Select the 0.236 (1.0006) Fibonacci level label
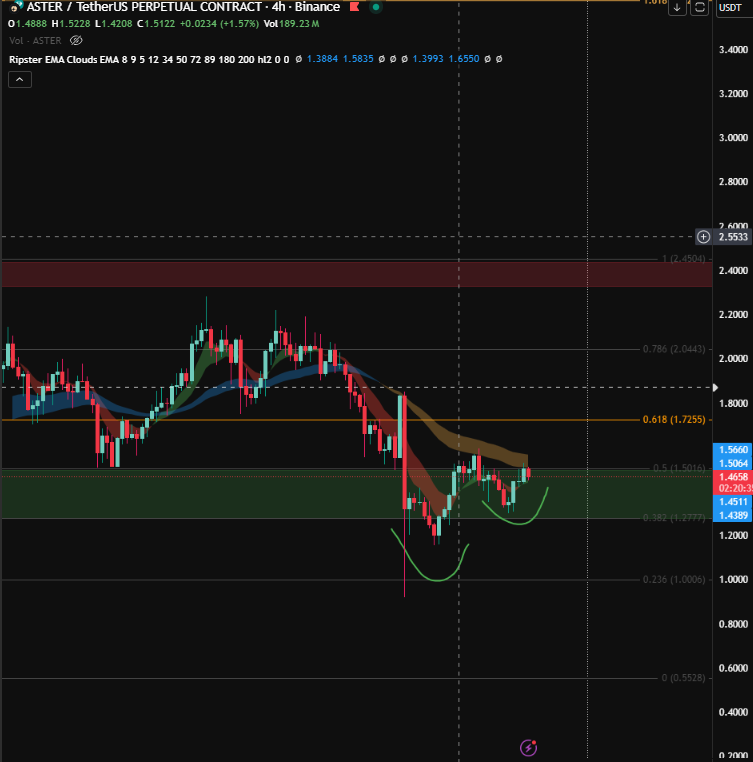Screen dimensions: 753x762 tap(674, 579)
